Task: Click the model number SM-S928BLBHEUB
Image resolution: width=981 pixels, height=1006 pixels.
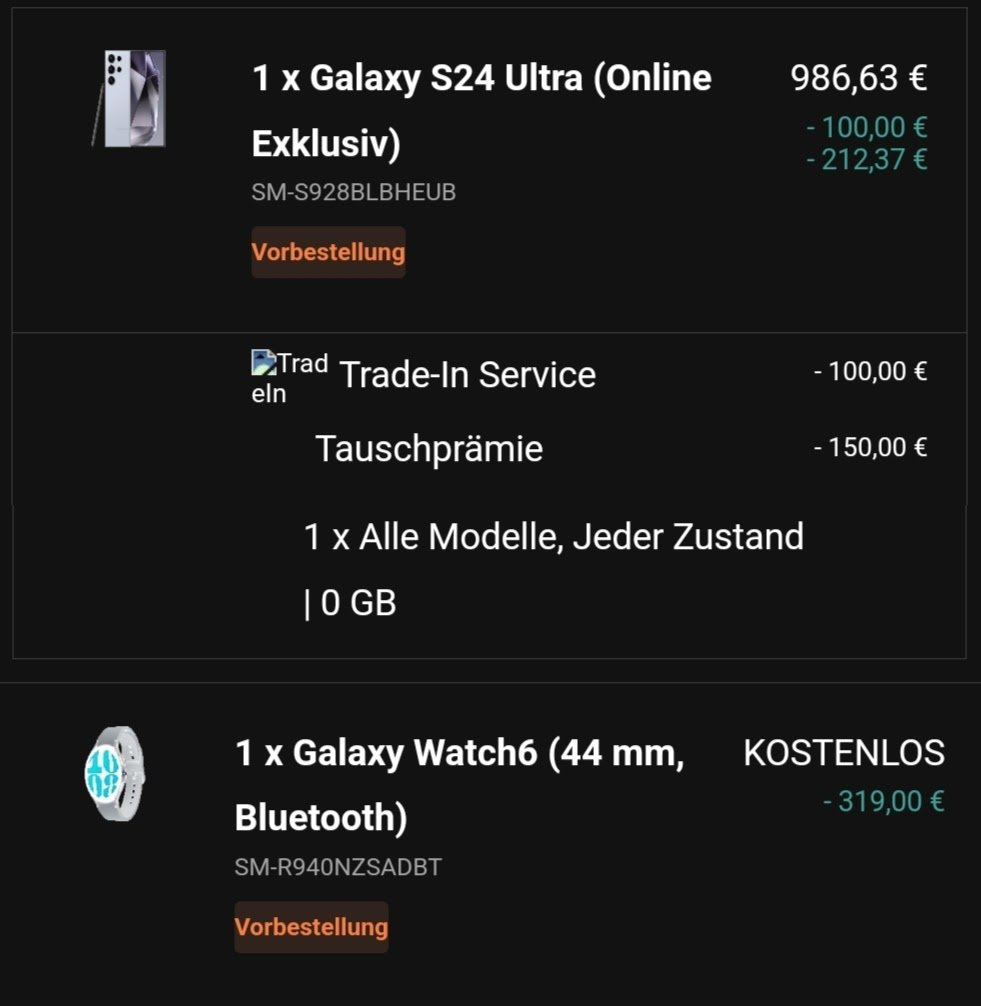Action: pyautogui.click(x=353, y=192)
